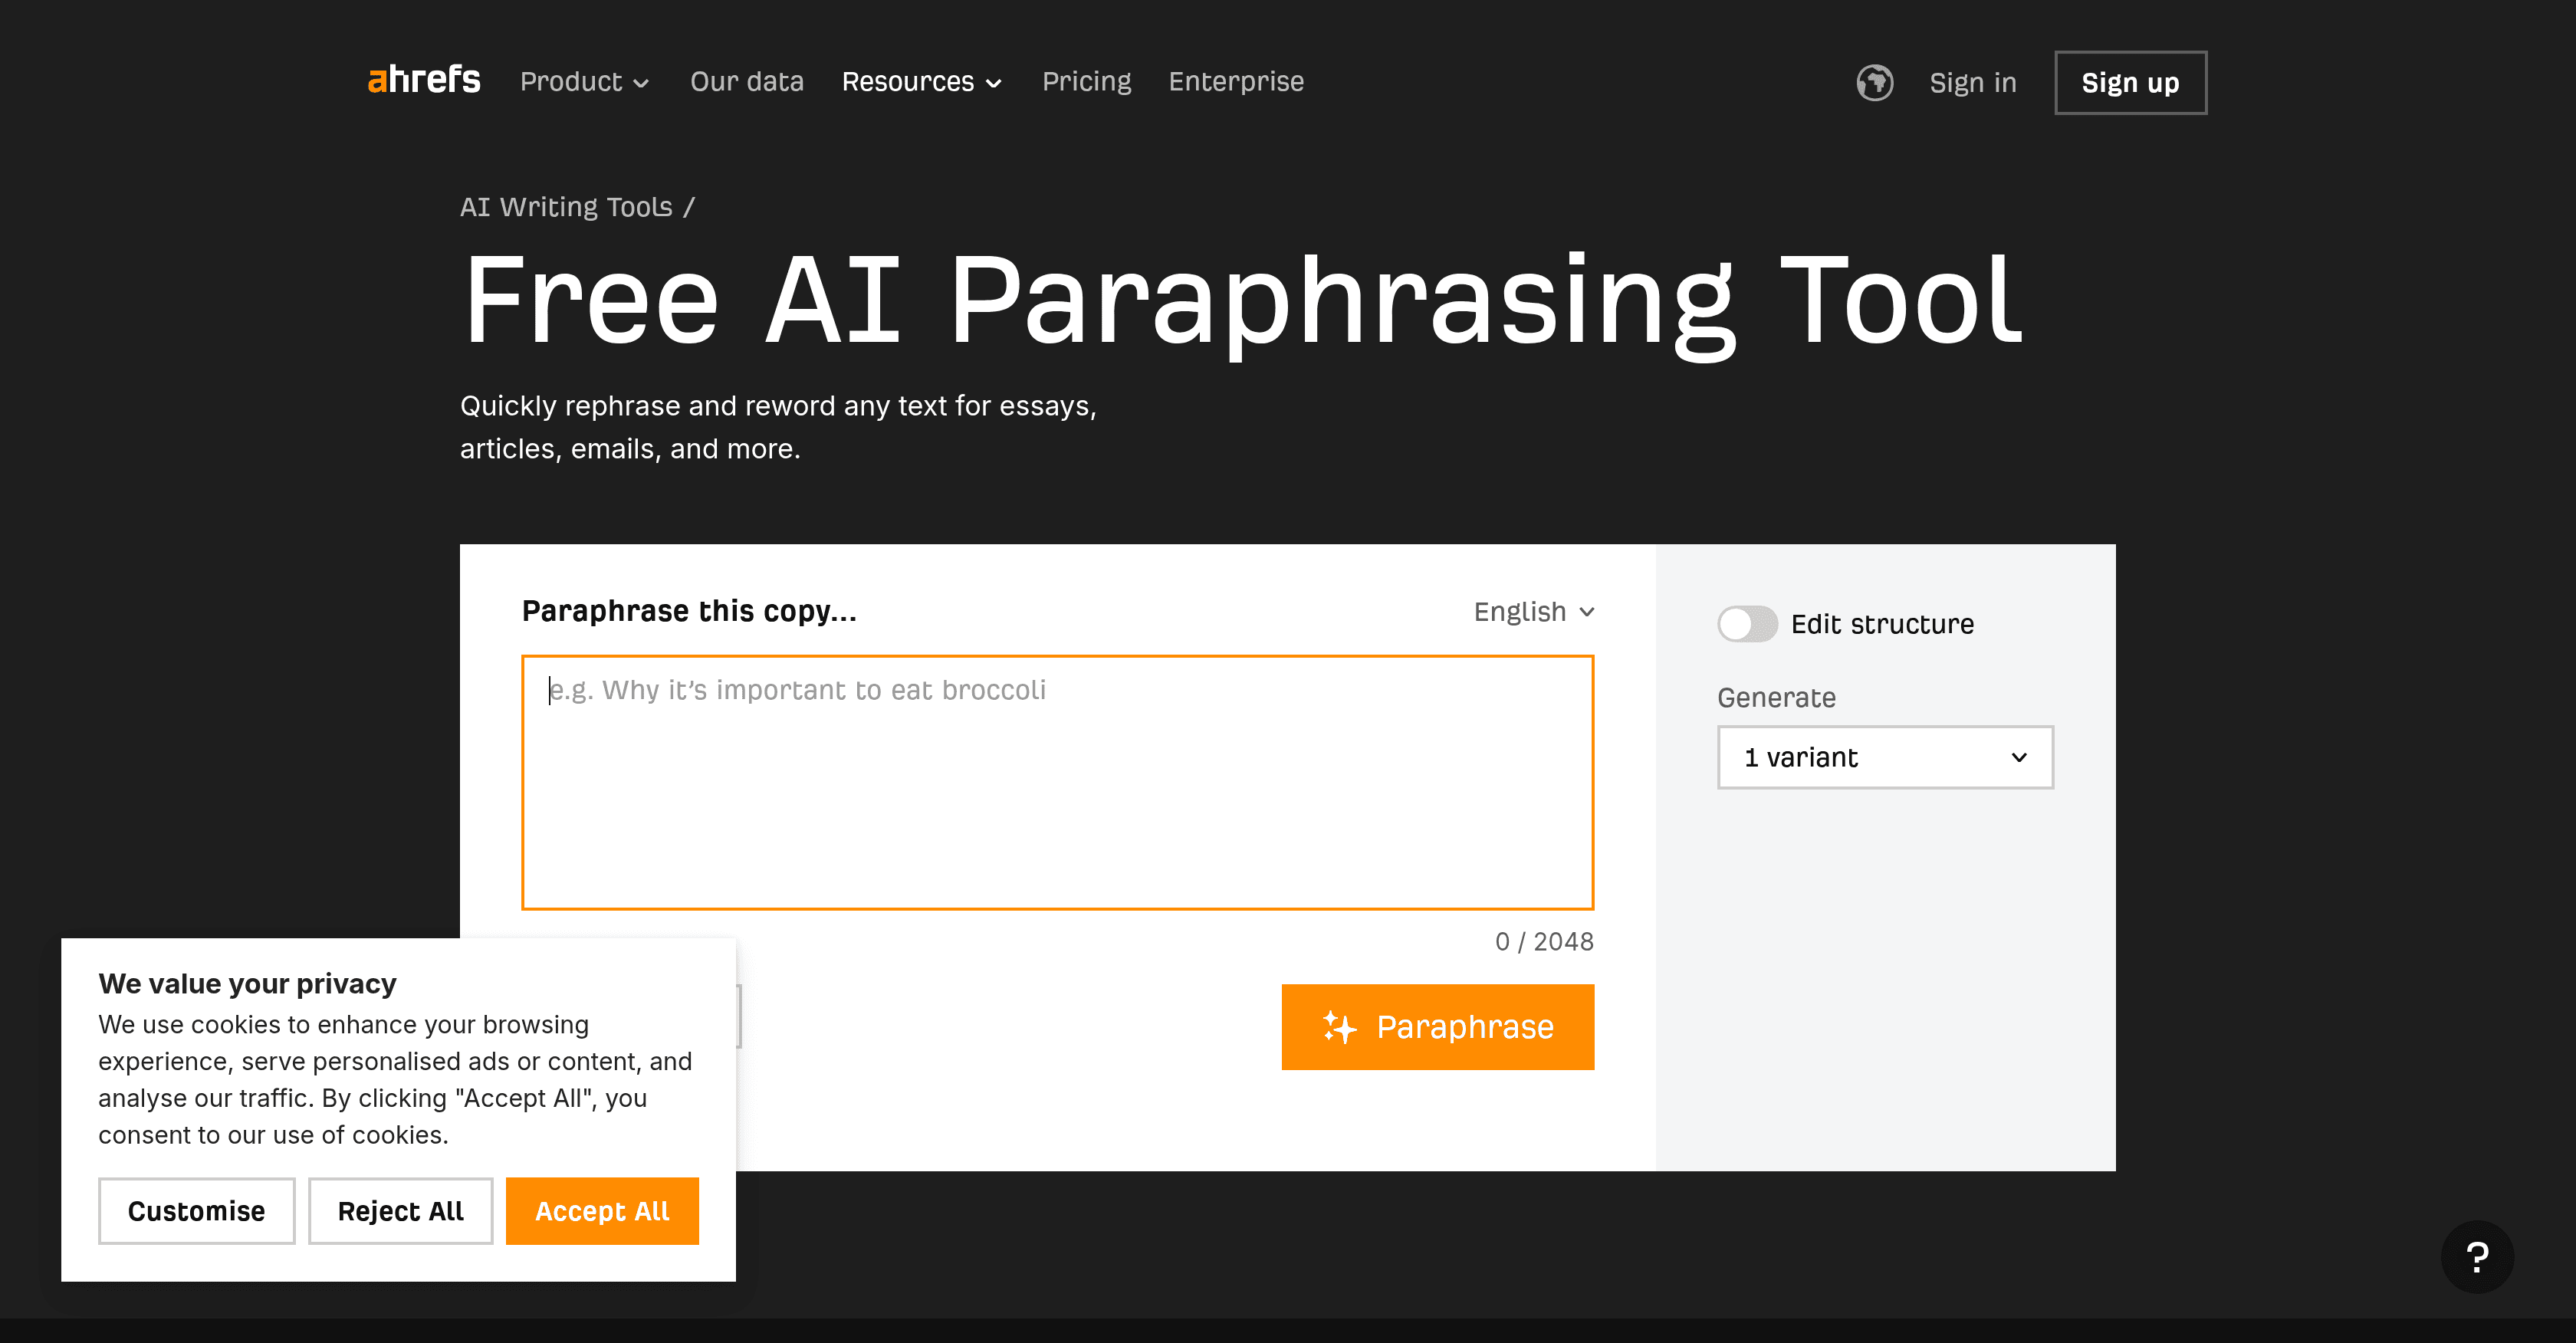Click the sparkles icon on the Paraphrase button
Image resolution: width=2576 pixels, height=1343 pixels.
1340,1026
